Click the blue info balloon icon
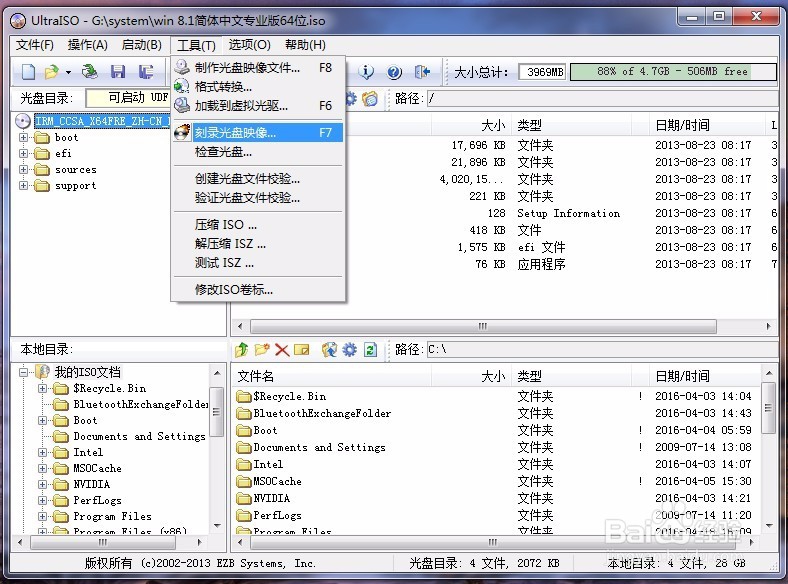The height and width of the screenshot is (584, 788). [366, 72]
